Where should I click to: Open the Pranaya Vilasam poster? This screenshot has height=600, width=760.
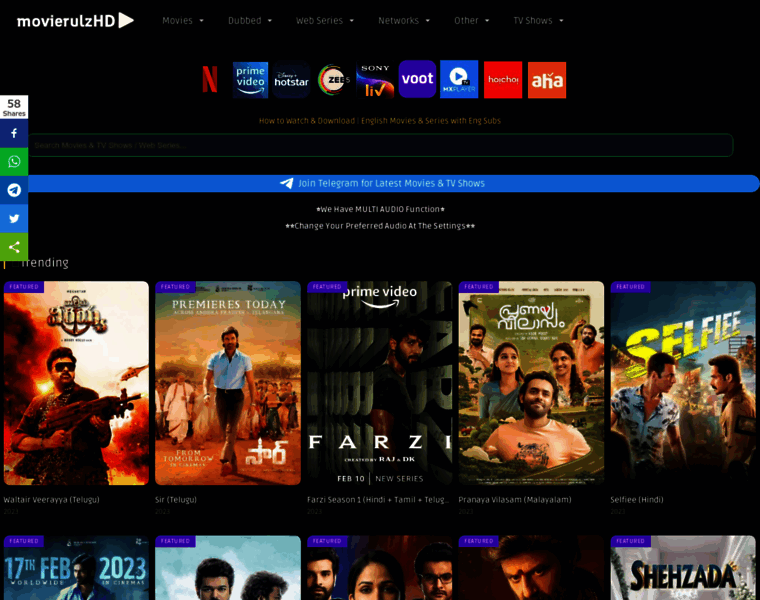(531, 383)
